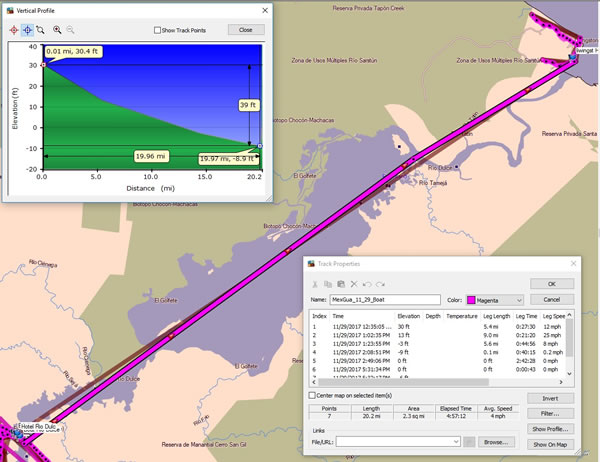Click the 4 mph Avg. Speed value

[498, 416]
